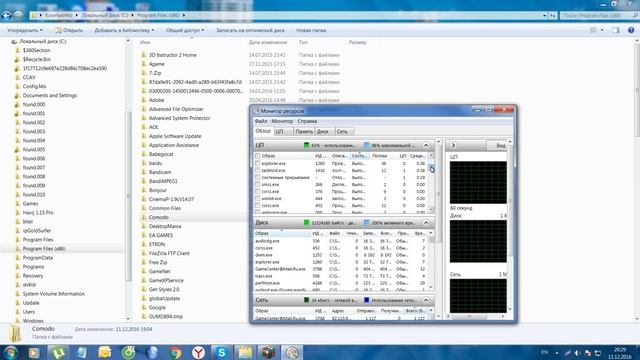
Task: Click green disk activity indicator in Диск header
Action: pyautogui.click(x=307, y=223)
